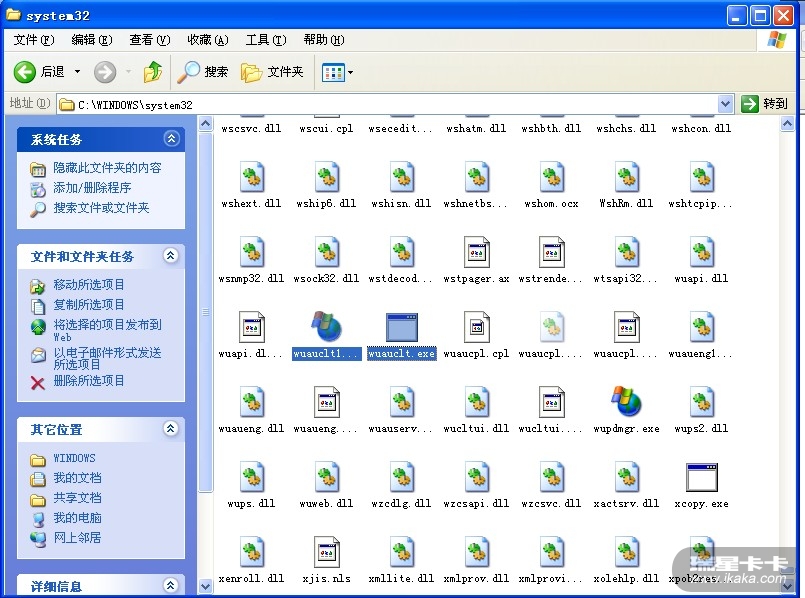Open the 帮助(H) menu

coord(324,40)
